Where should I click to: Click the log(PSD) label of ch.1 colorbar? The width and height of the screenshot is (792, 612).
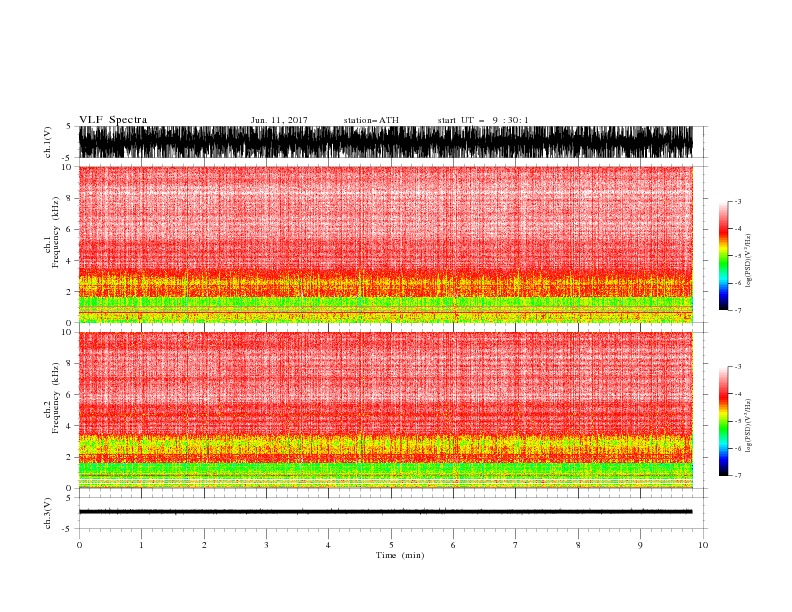coord(749,261)
